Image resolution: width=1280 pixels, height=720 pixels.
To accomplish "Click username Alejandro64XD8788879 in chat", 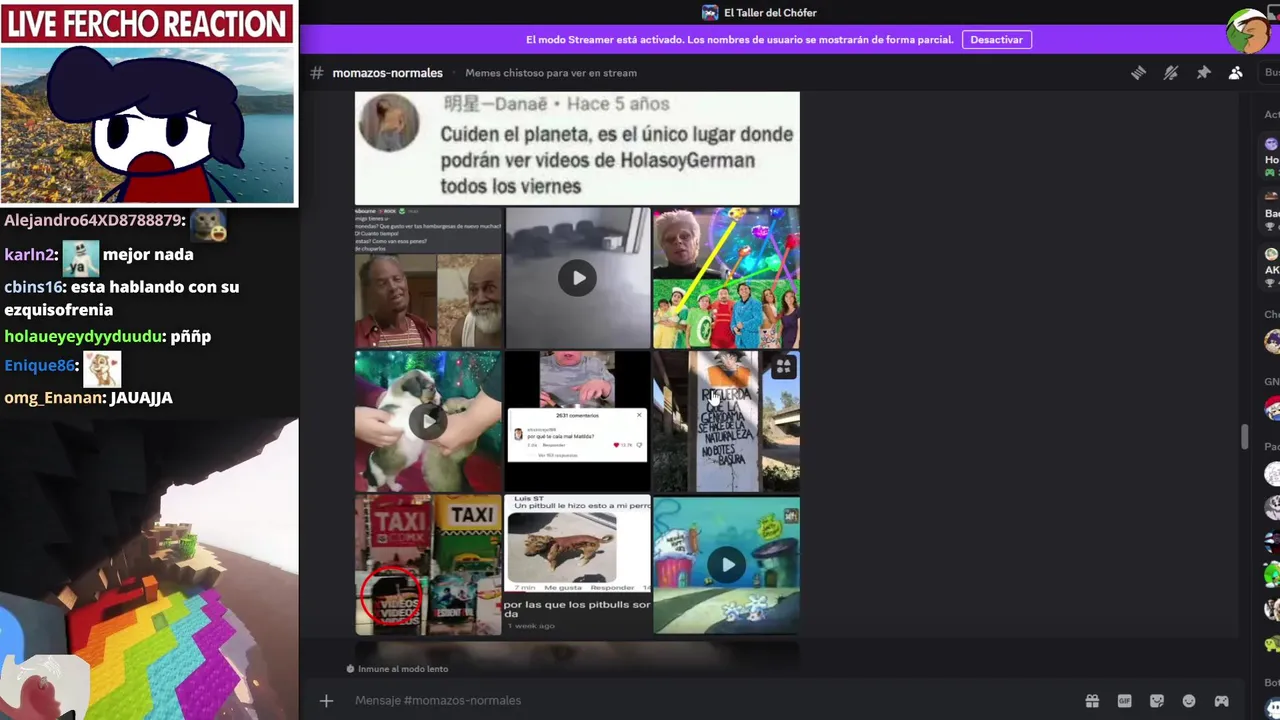I will [95, 220].
